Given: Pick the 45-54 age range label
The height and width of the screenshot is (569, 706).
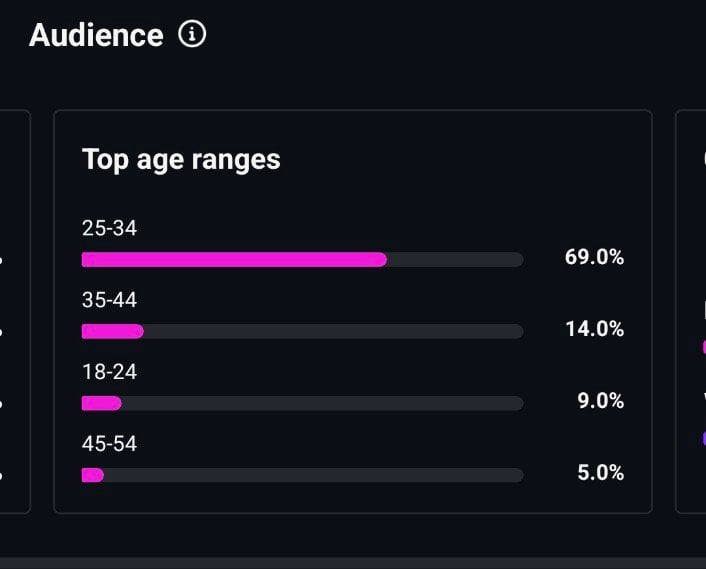Looking at the screenshot, I should (x=109, y=444).
